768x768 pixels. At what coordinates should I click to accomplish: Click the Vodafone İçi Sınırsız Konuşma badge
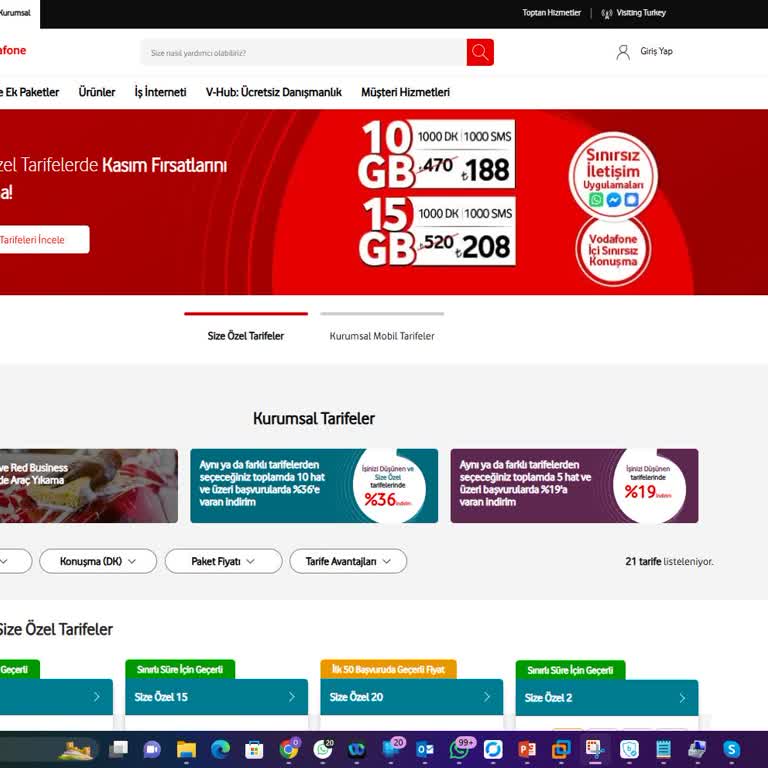(x=613, y=250)
